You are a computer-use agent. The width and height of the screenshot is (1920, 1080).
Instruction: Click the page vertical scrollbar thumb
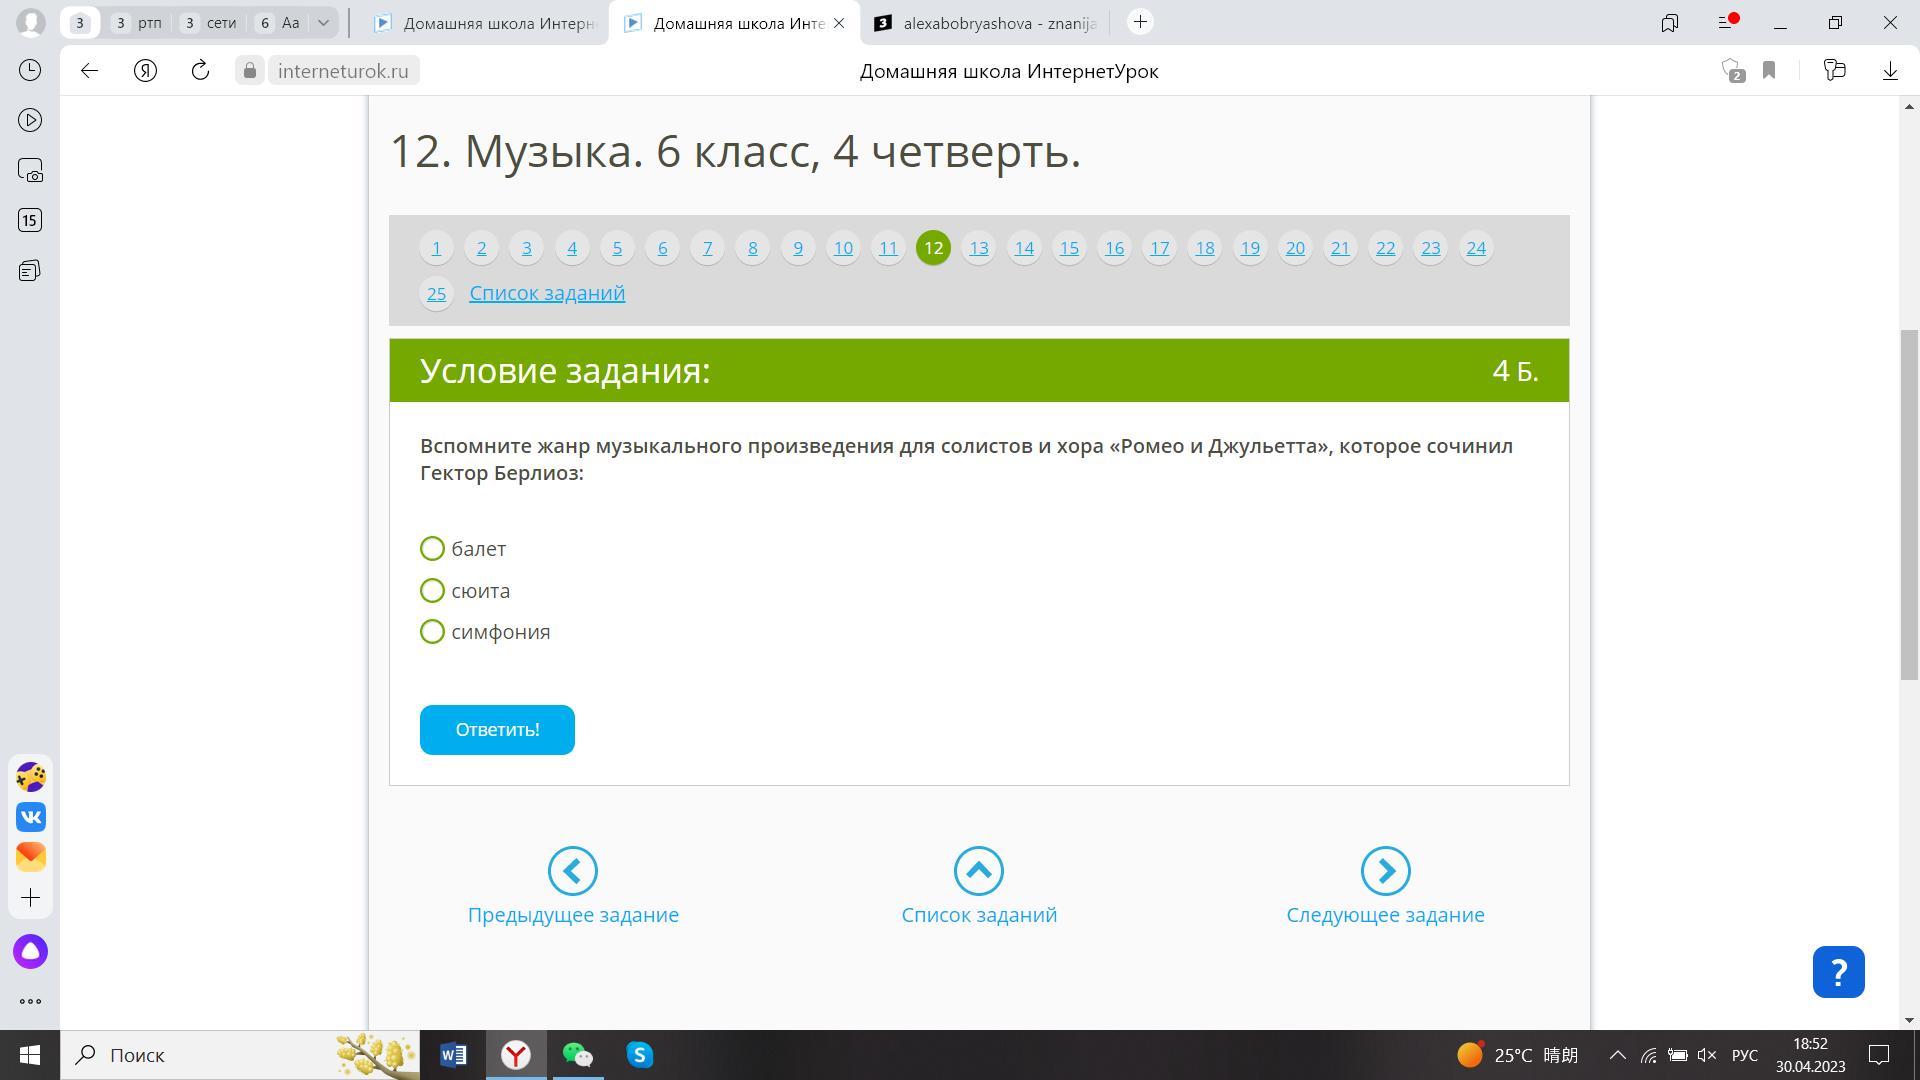pyautogui.click(x=1909, y=505)
